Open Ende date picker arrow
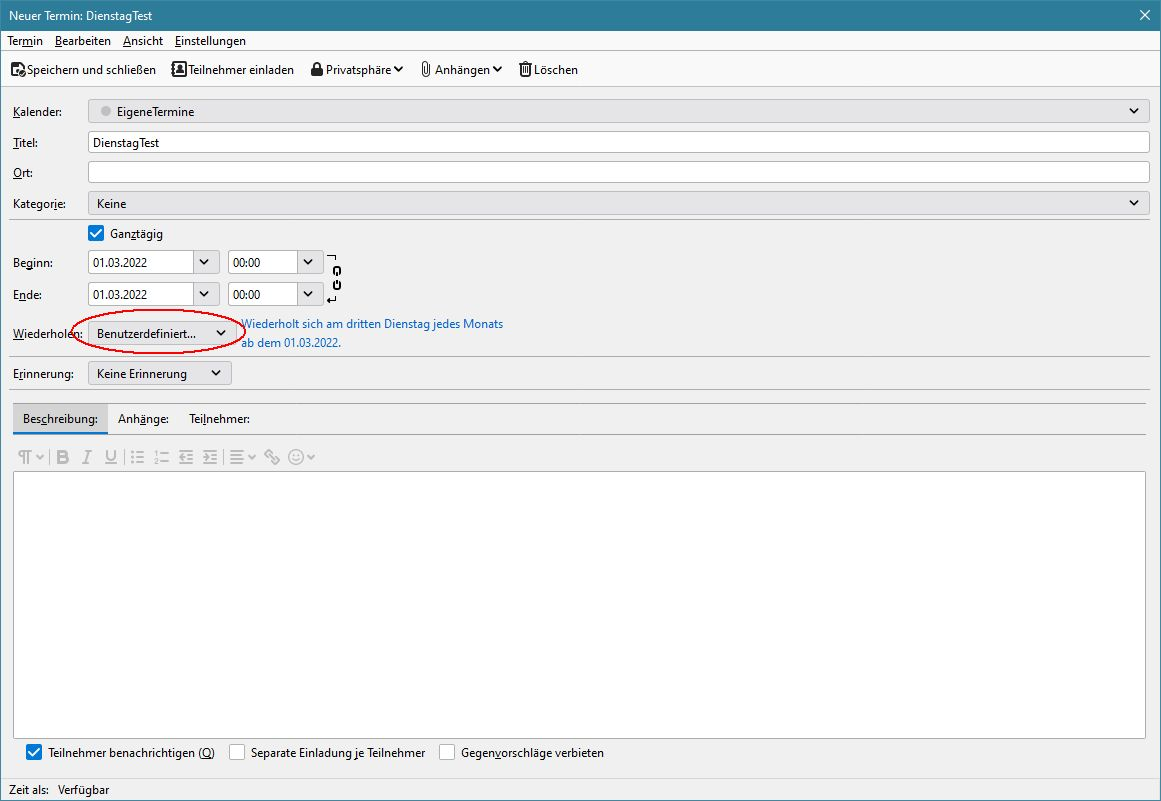Image resolution: width=1161 pixels, height=801 pixels. 206,295
